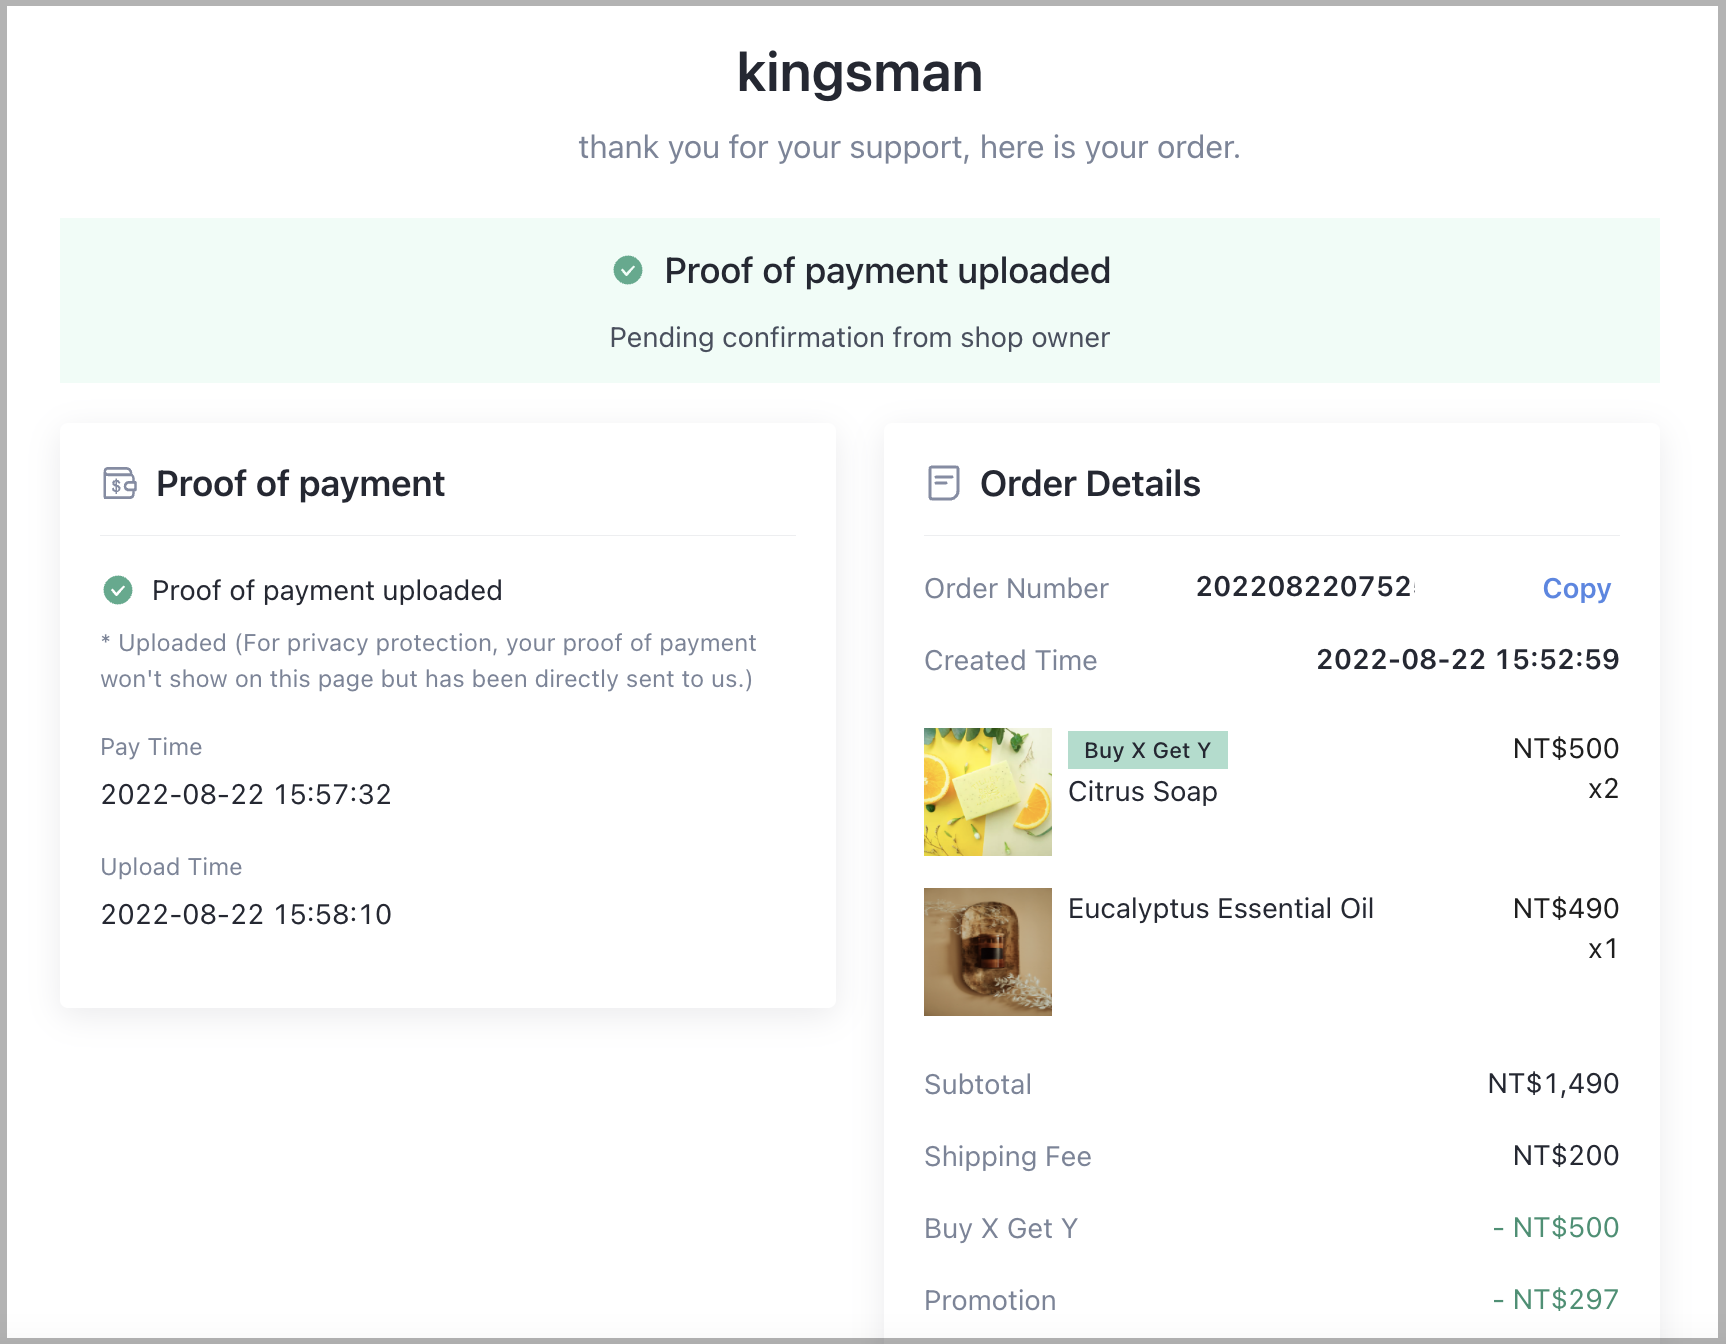The height and width of the screenshot is (1344, 1726).
Task: Click the document icon beside Order Details
Action: tap(943, 483)
